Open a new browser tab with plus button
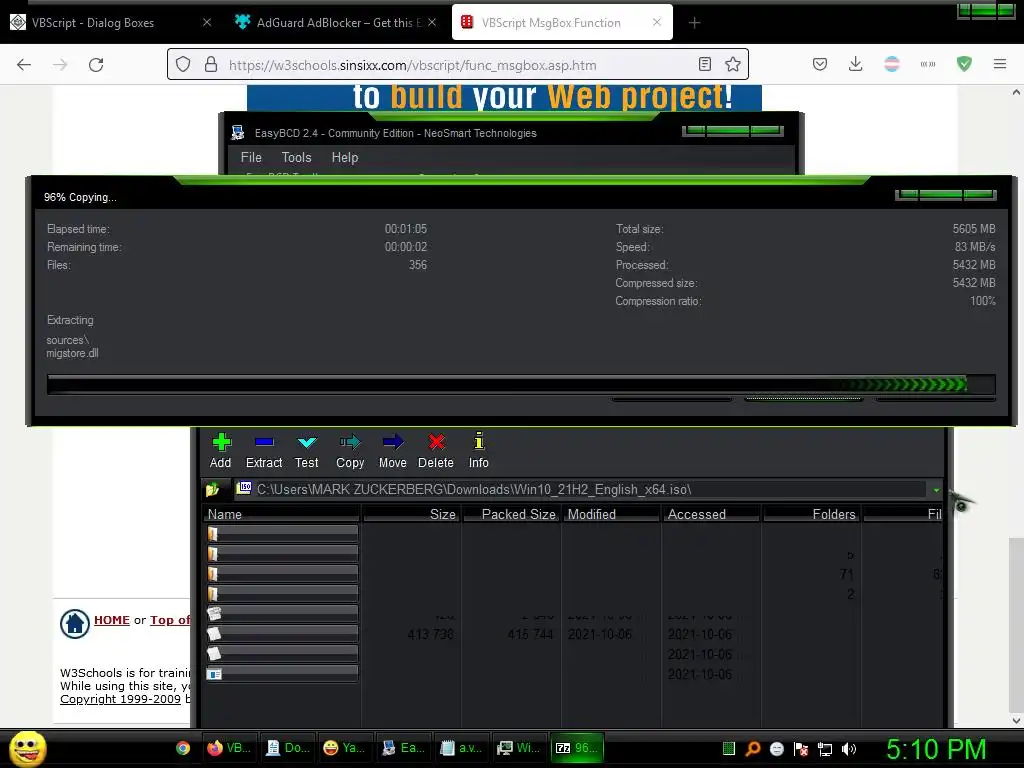Viewport: 1024px width, 768px height. point(694,23)
